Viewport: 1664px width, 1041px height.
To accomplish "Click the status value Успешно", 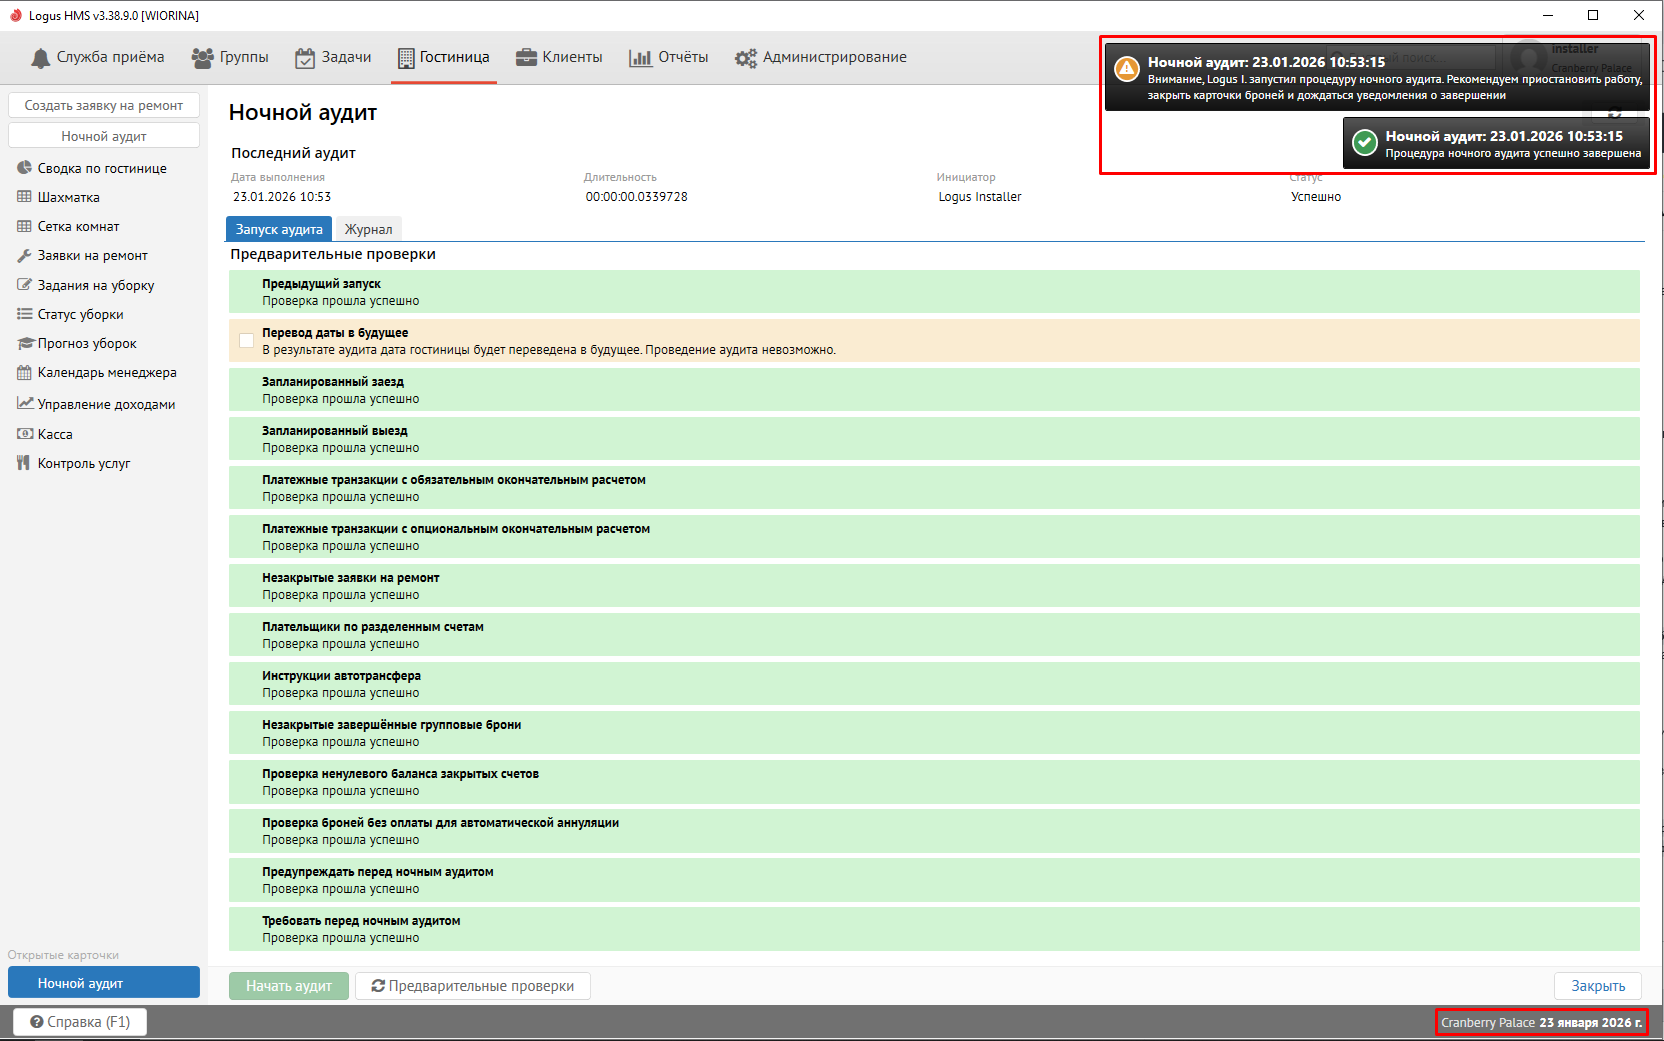I will [1316, 197].
